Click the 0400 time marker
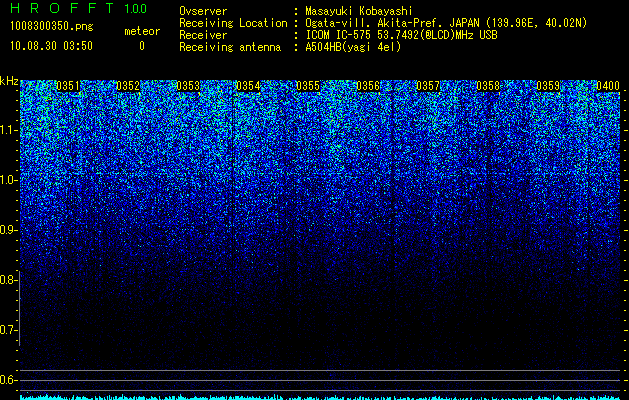This screenshot has width=629, height=400. 608,86
